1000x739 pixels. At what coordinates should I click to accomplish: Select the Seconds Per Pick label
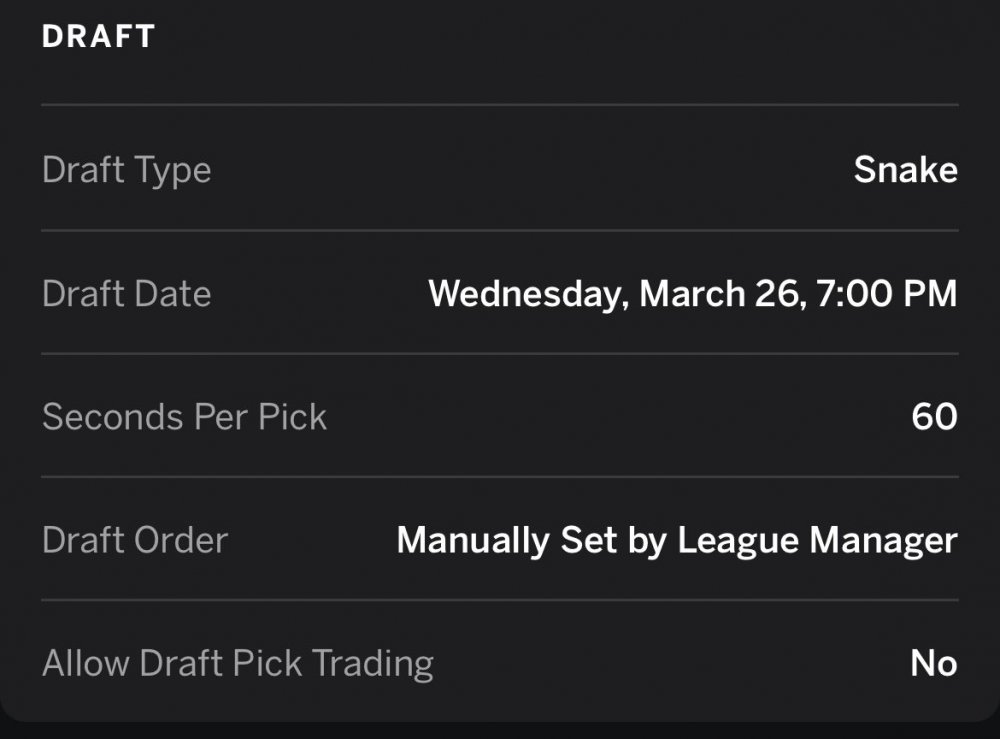pos(184,417)
